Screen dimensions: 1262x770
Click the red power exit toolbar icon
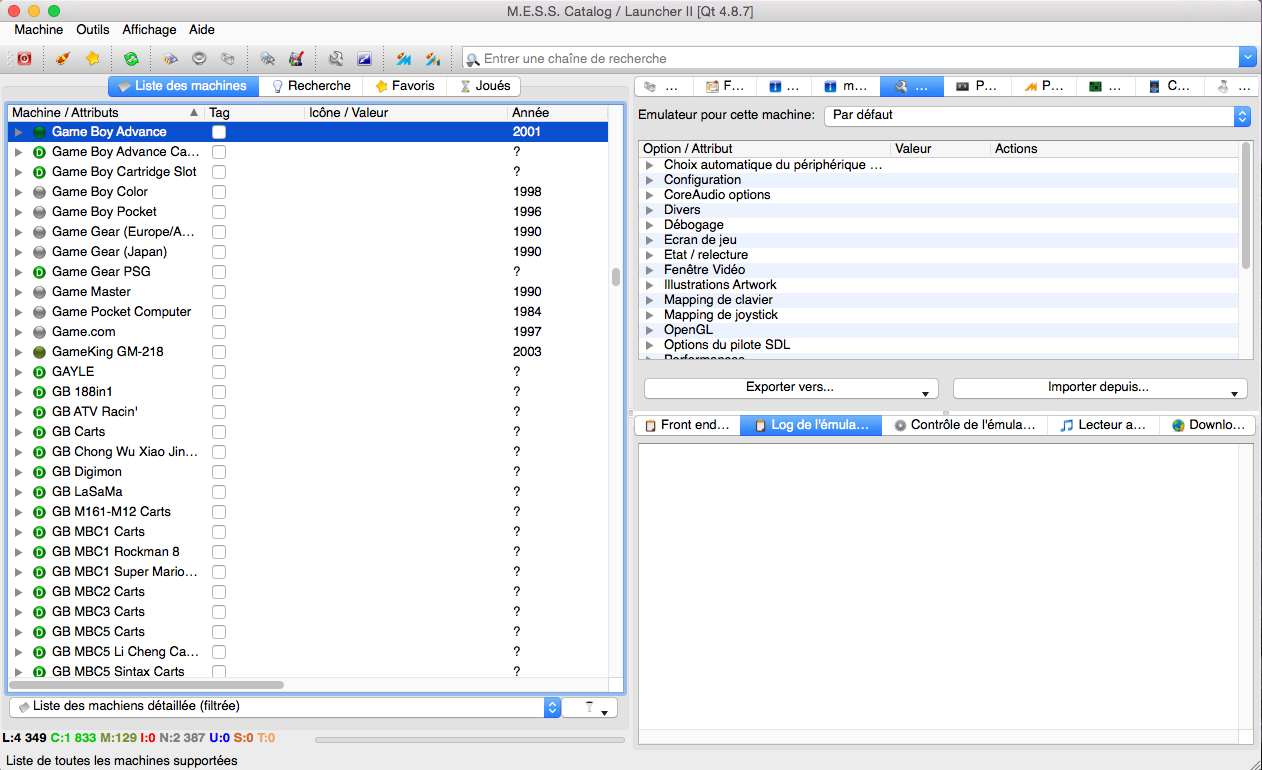point(24,58)
